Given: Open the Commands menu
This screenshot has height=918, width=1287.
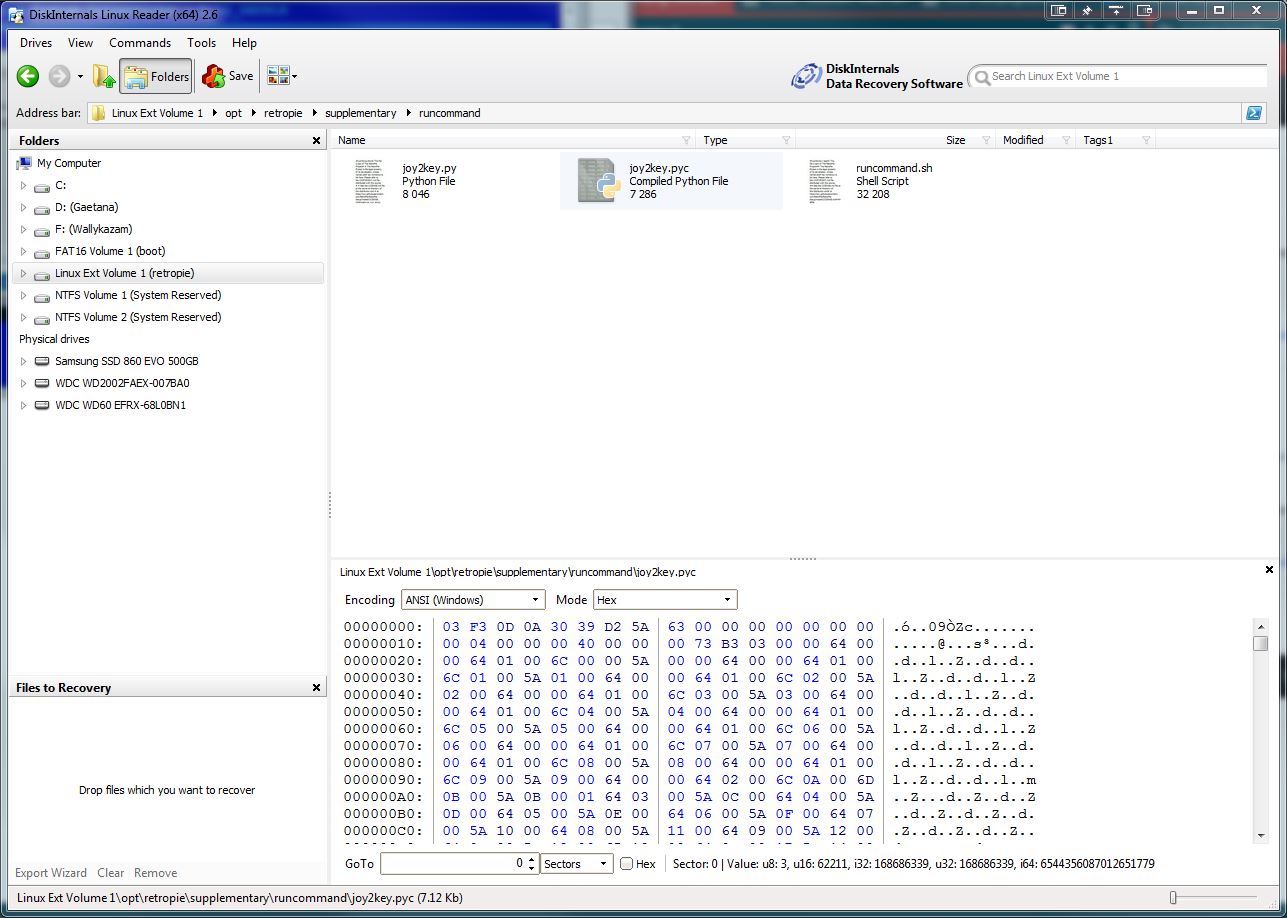Looking at the screenshot, I should 140,43.
